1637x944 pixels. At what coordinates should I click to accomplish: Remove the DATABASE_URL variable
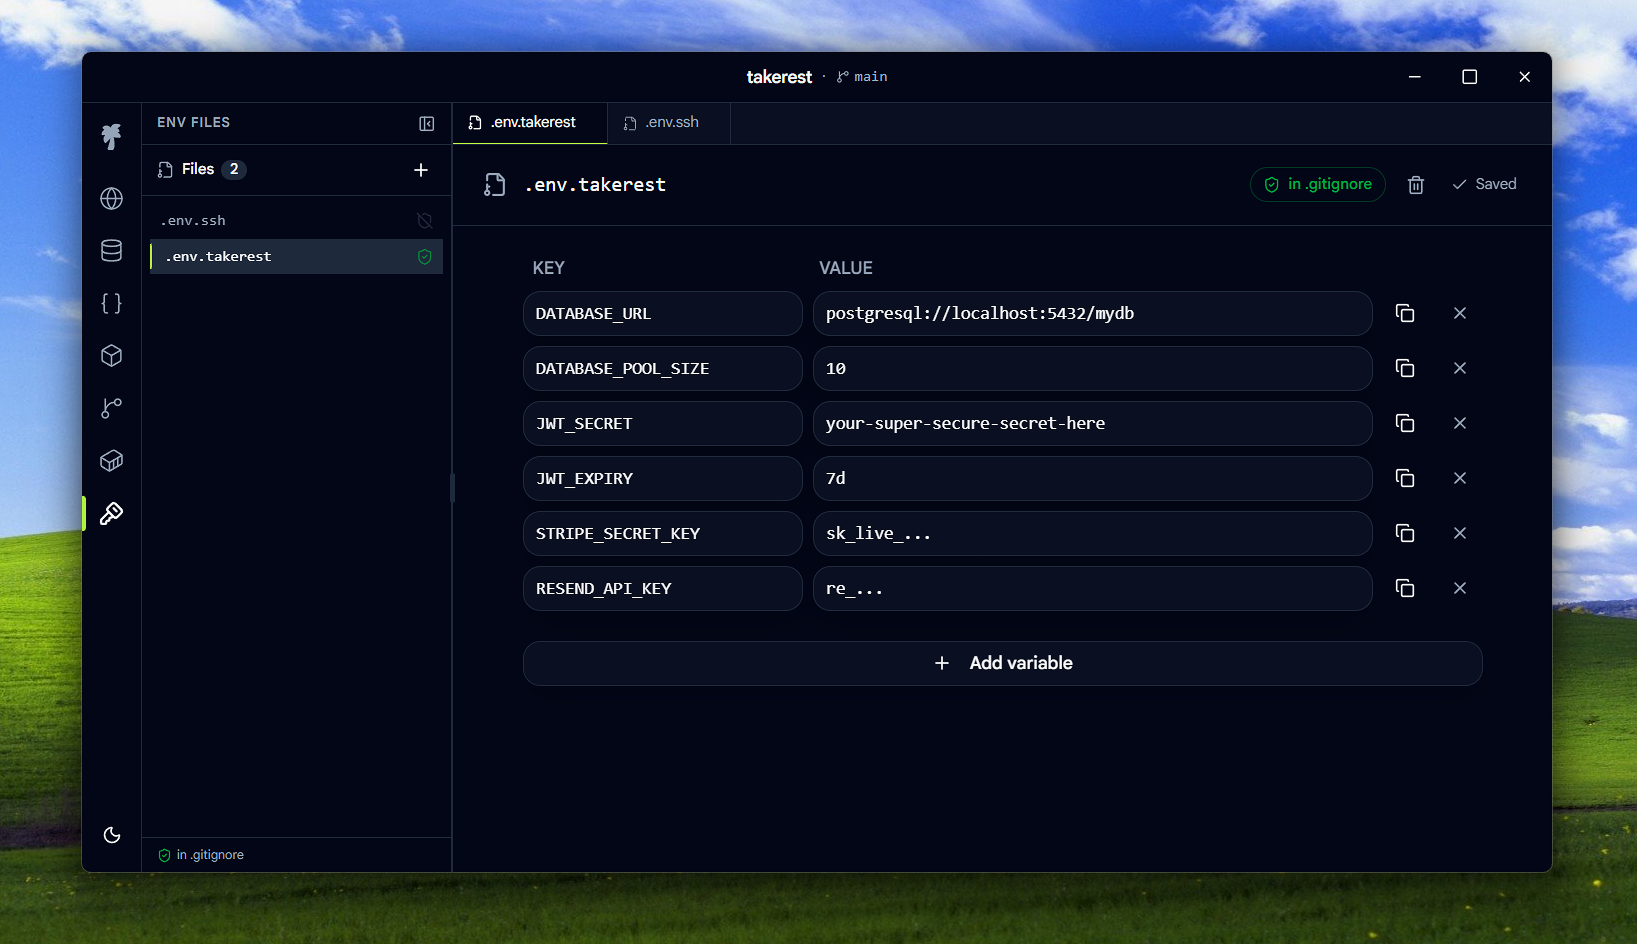pos(1460,314)
